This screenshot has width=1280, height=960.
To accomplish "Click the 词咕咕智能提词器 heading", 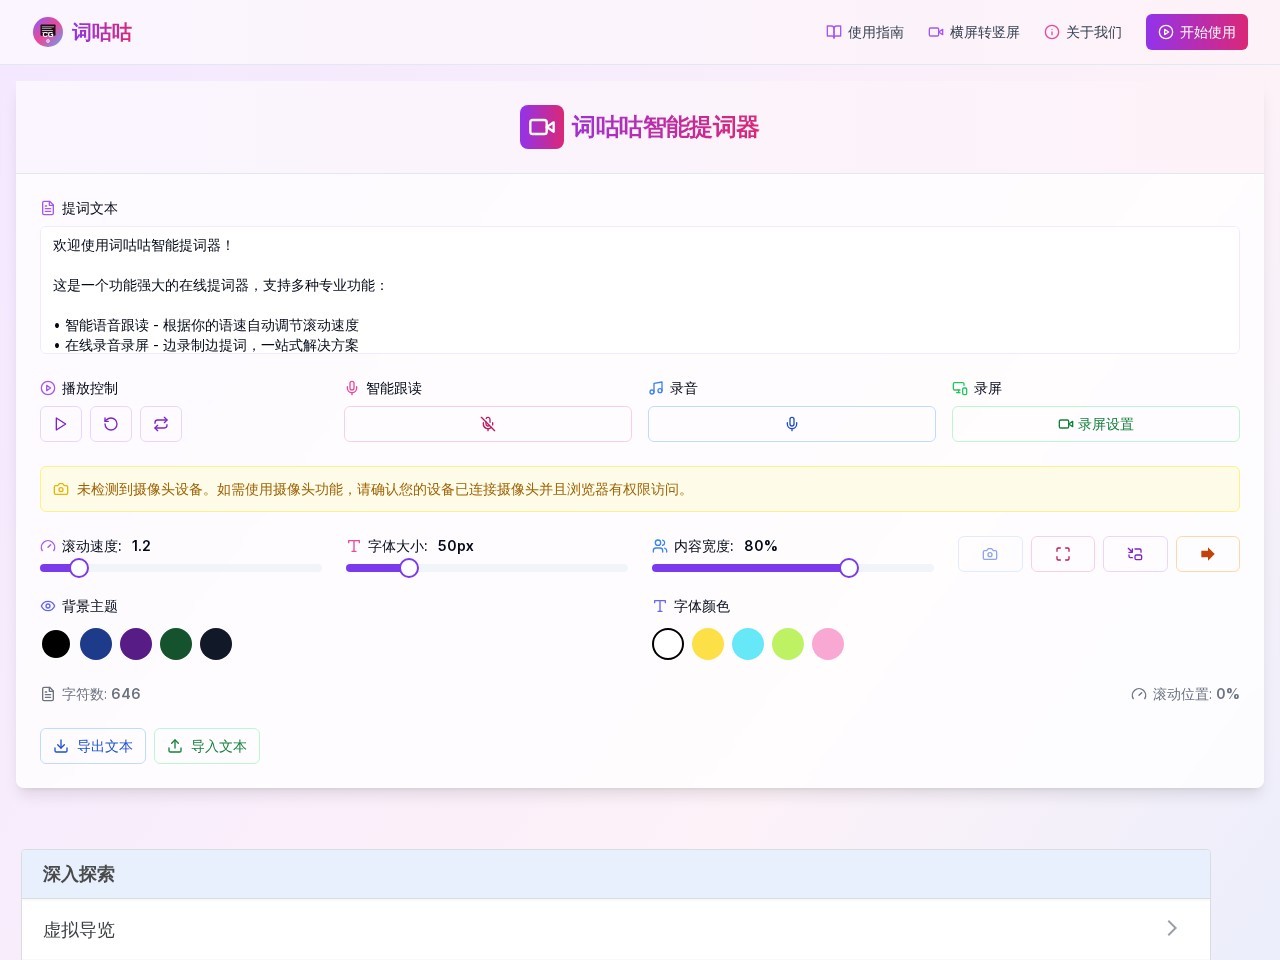I will (665, 127).
